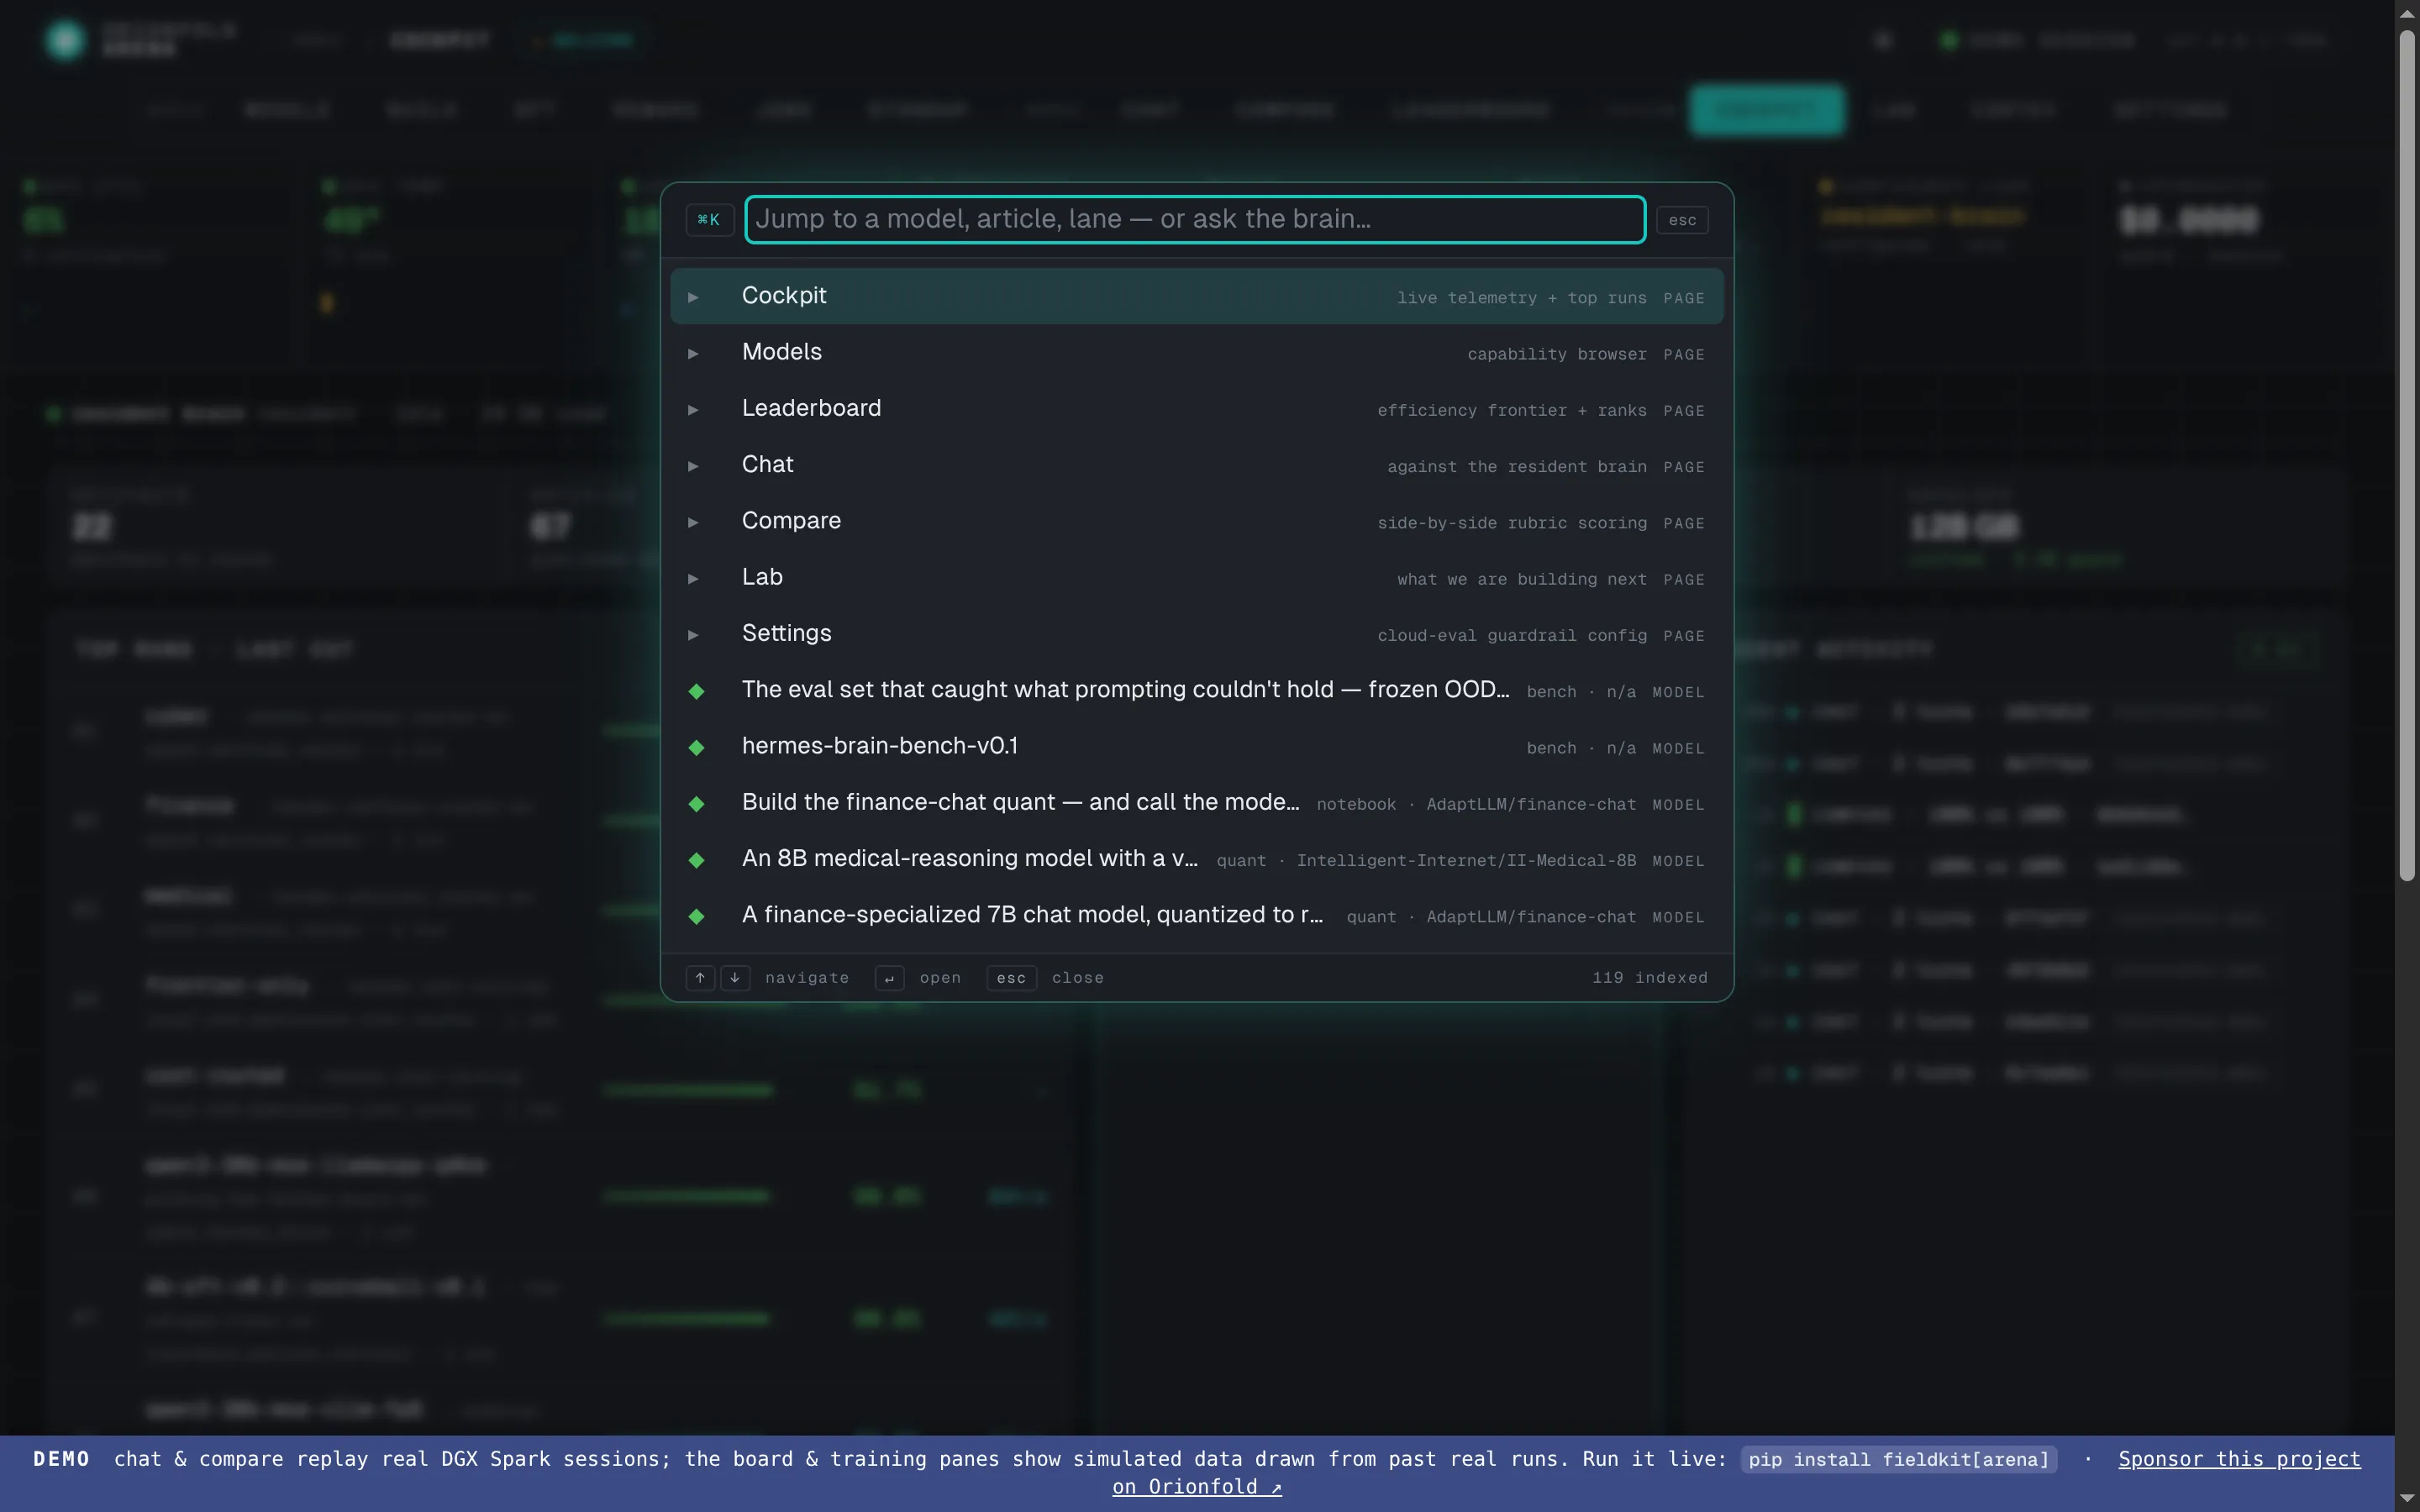This screenshot has width=2420, height=1512.
Task: Click efficiency frontier + ranks description
Action: pyautogui.click(x=1511, y=411)
